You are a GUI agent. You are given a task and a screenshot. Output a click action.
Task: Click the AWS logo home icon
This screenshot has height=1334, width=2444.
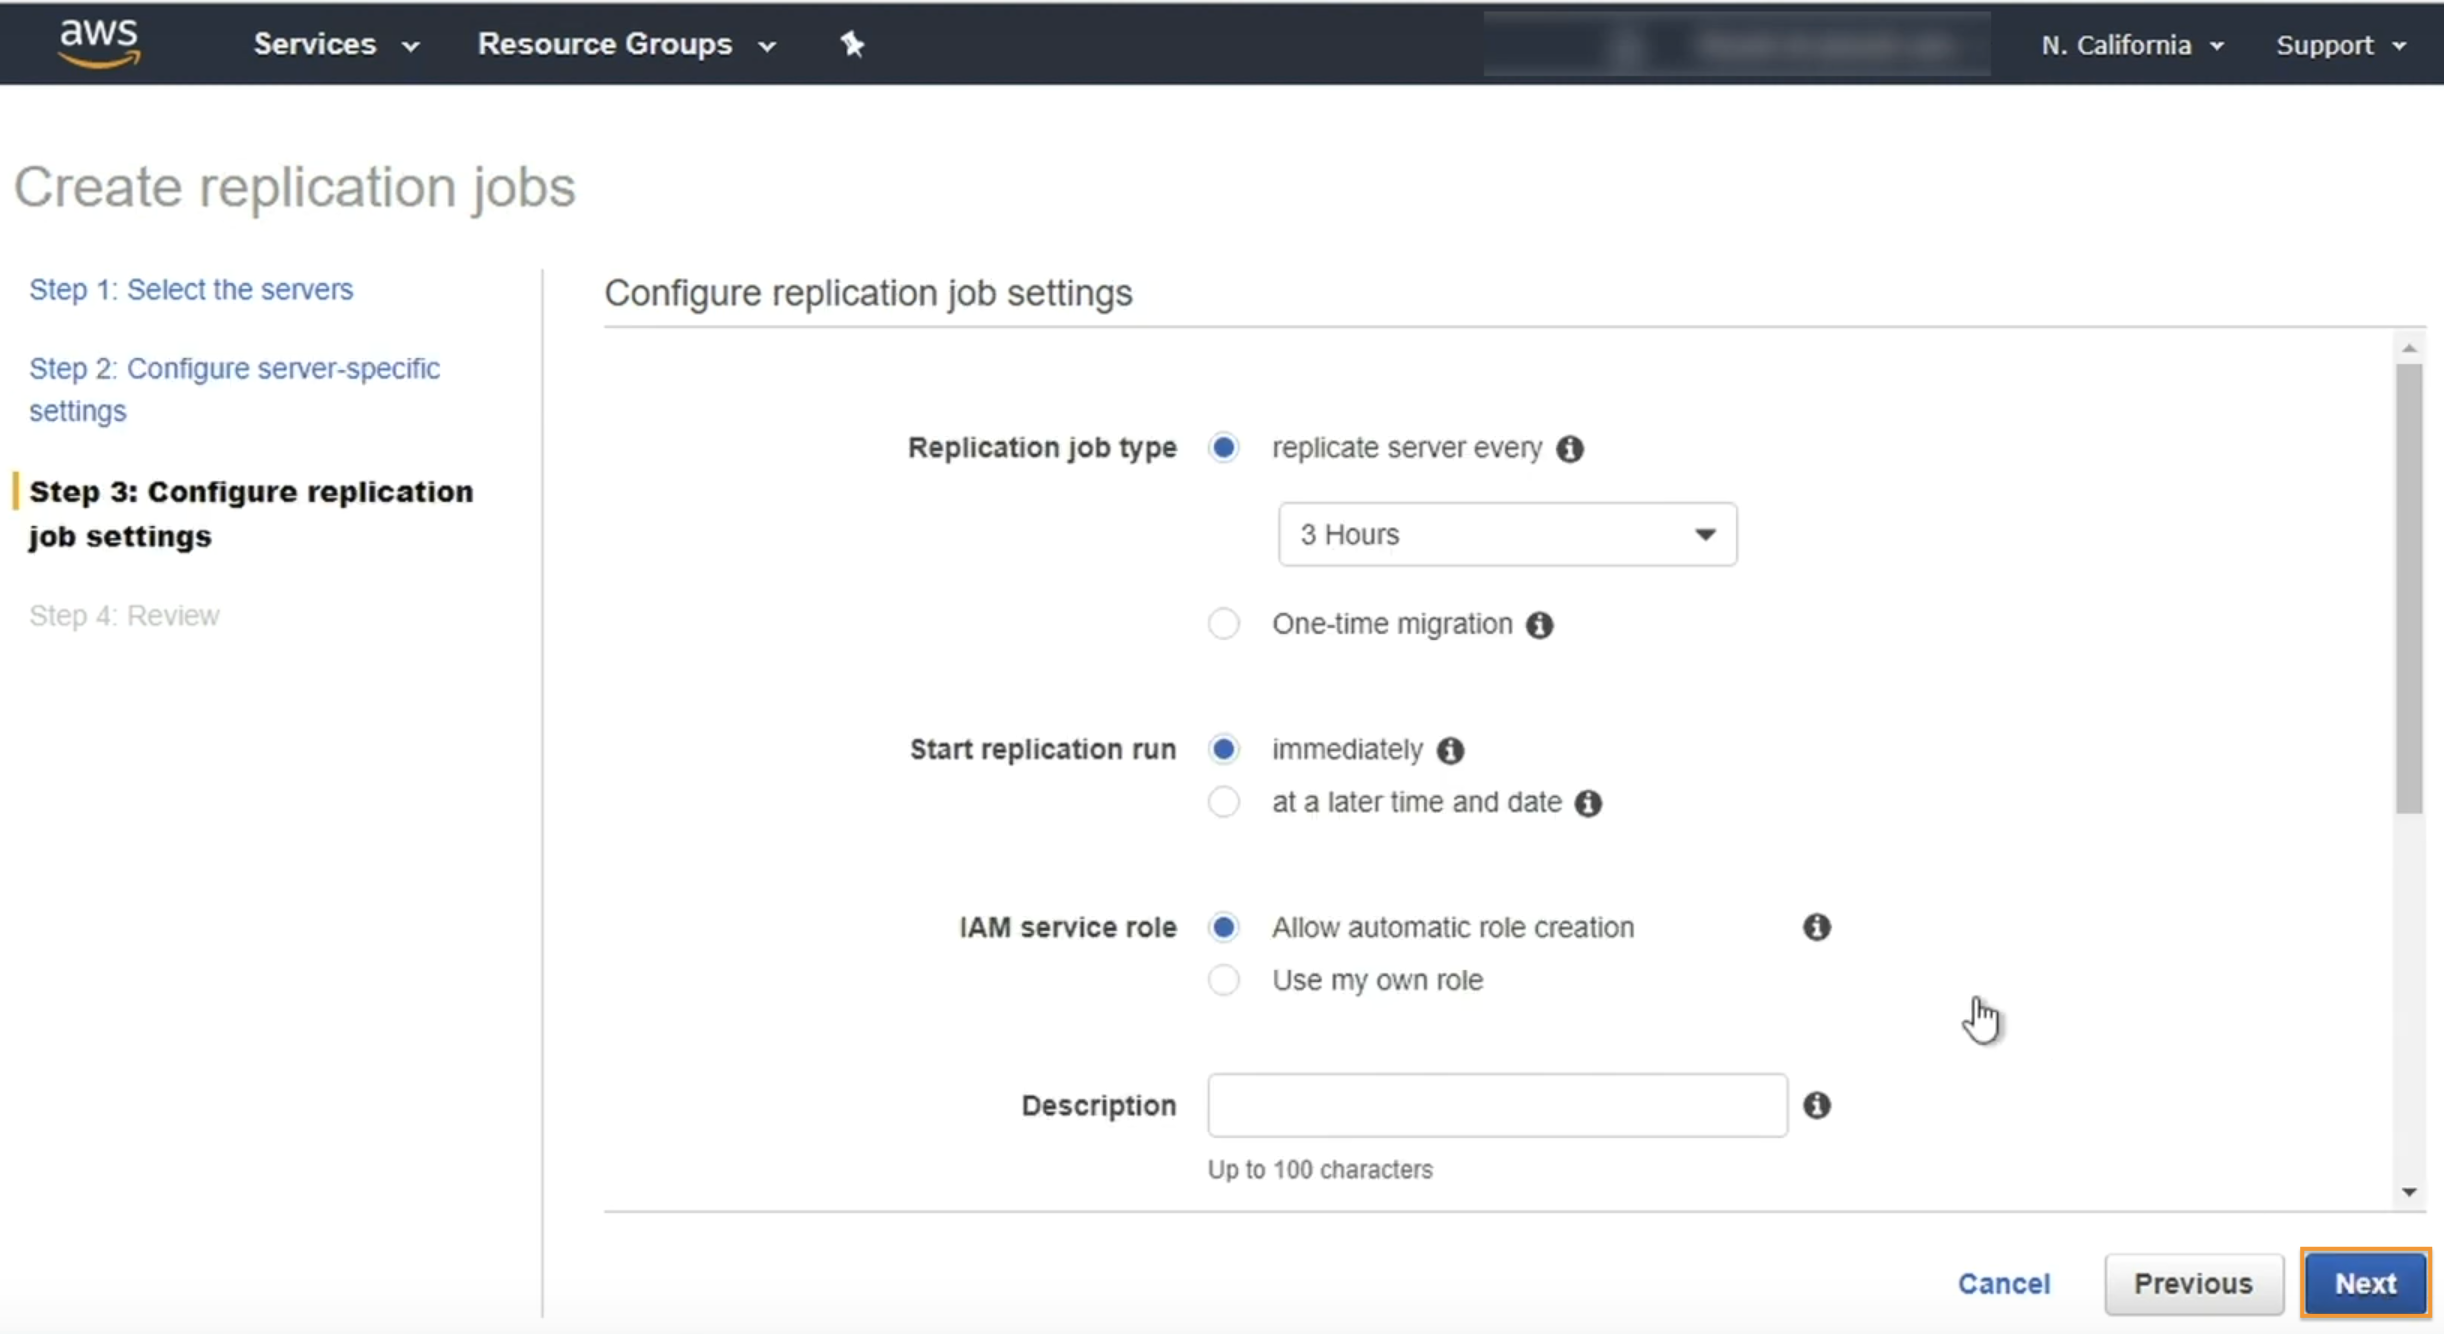99,44
